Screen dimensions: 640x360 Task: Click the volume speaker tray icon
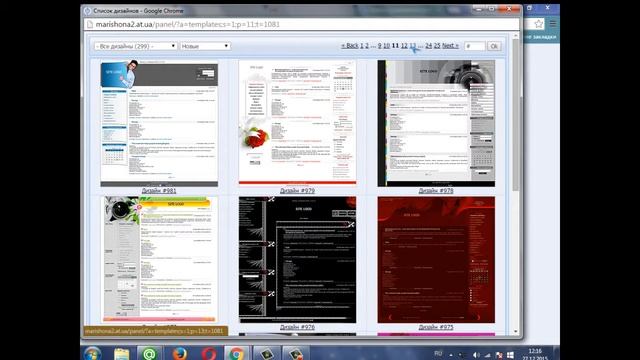click(x=476, y=355)
